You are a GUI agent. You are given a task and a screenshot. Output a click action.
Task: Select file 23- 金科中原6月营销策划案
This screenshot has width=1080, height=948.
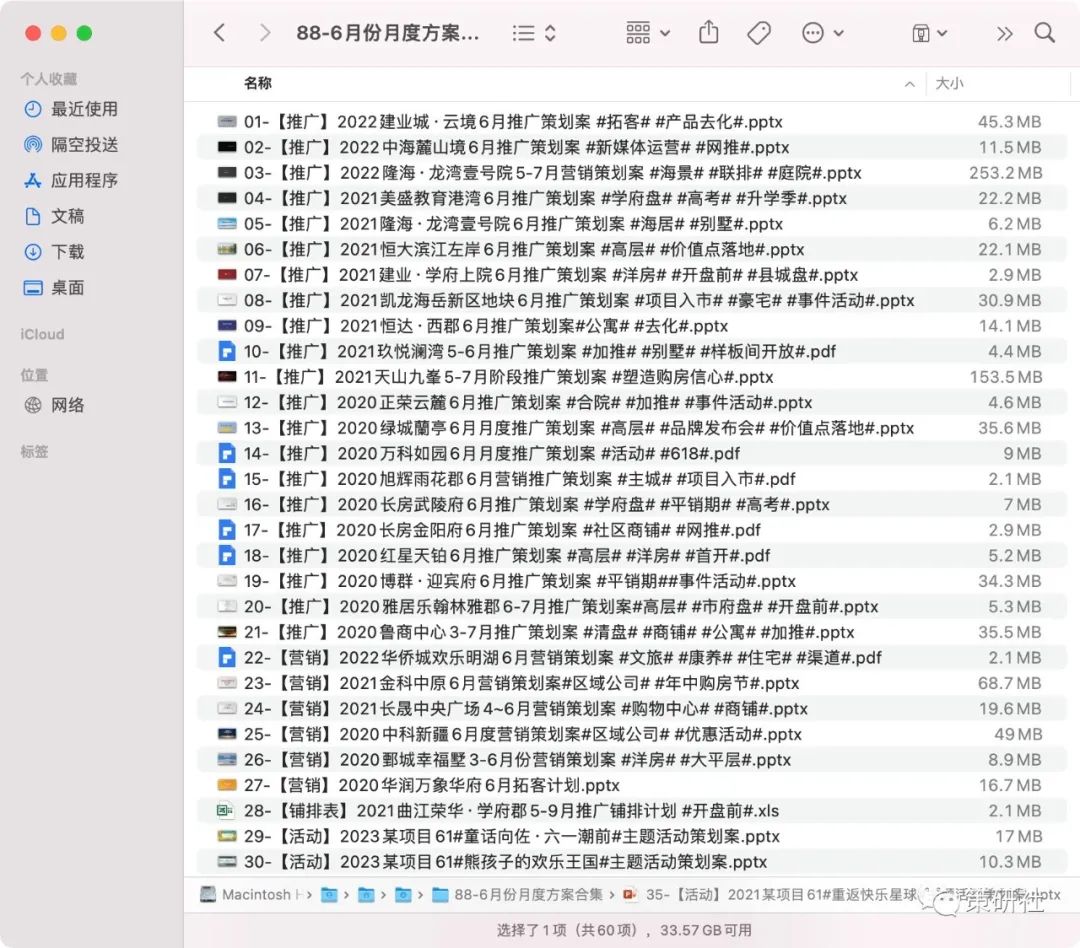pos(632,683)
